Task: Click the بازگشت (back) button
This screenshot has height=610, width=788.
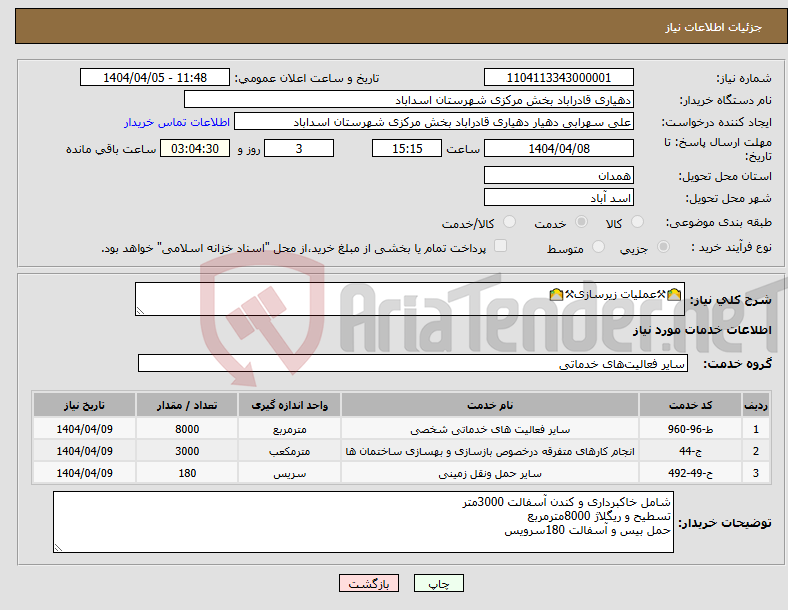Action: point(369,583)
